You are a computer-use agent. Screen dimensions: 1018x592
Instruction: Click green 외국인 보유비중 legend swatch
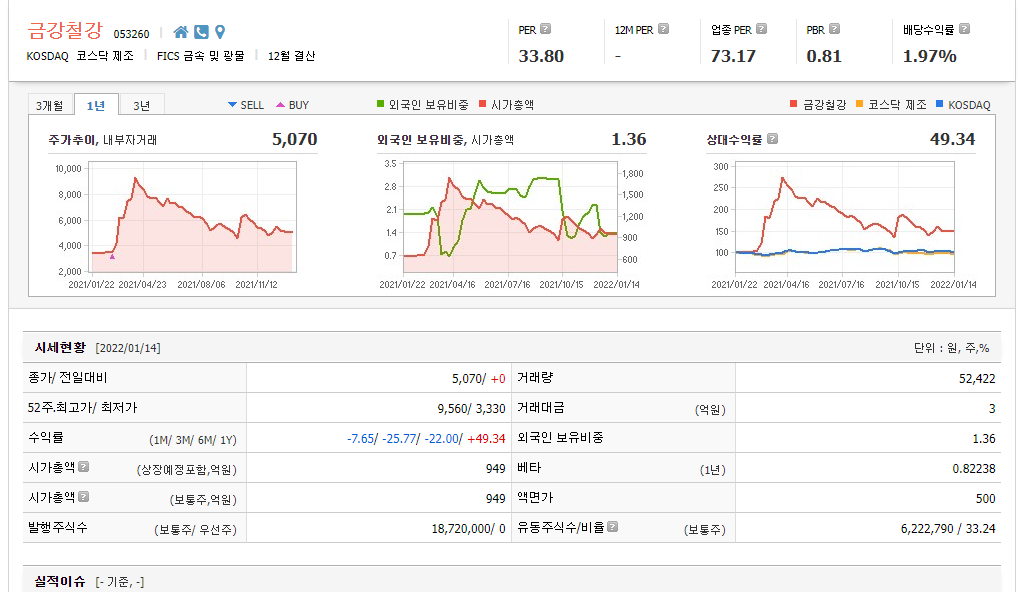coord(380,104)
